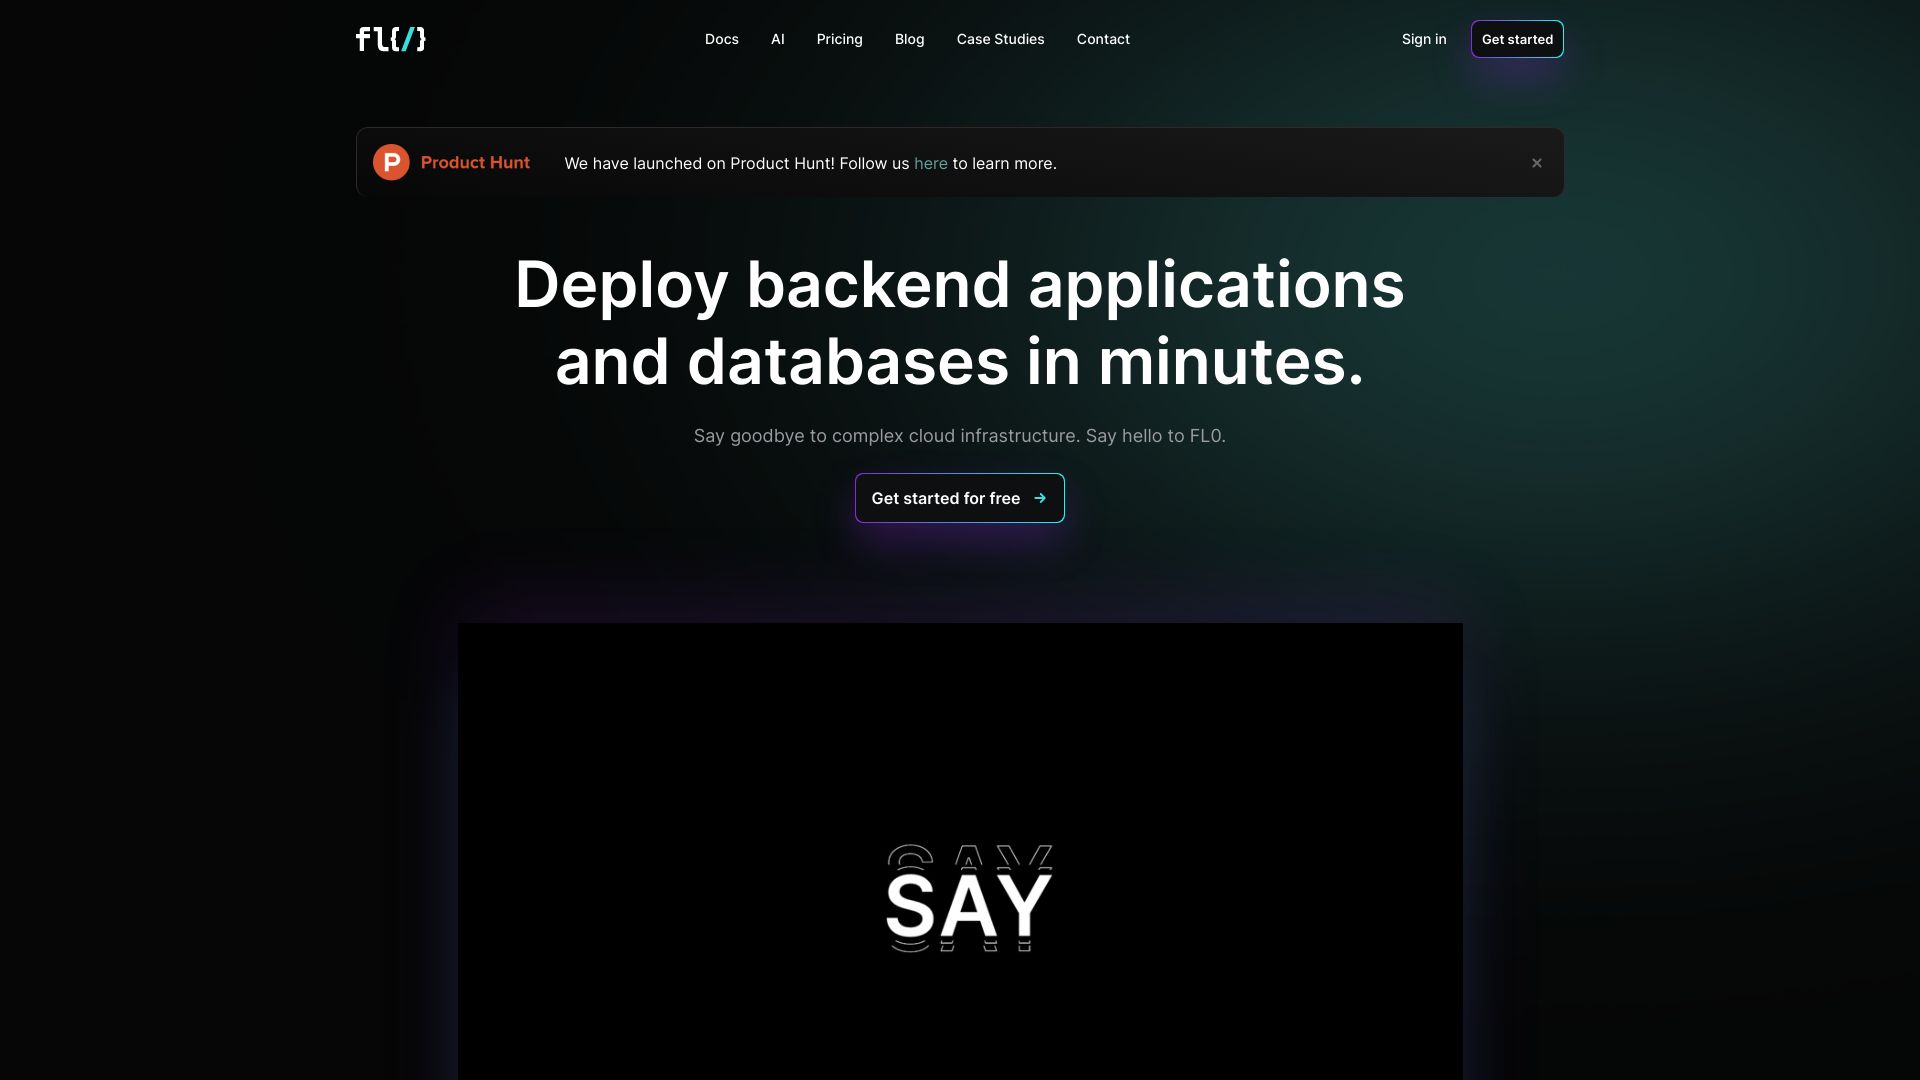1920x1080 pixels.
Task: View the Case Studies page
Action: pyautogui.click(x=1000, y=39)
